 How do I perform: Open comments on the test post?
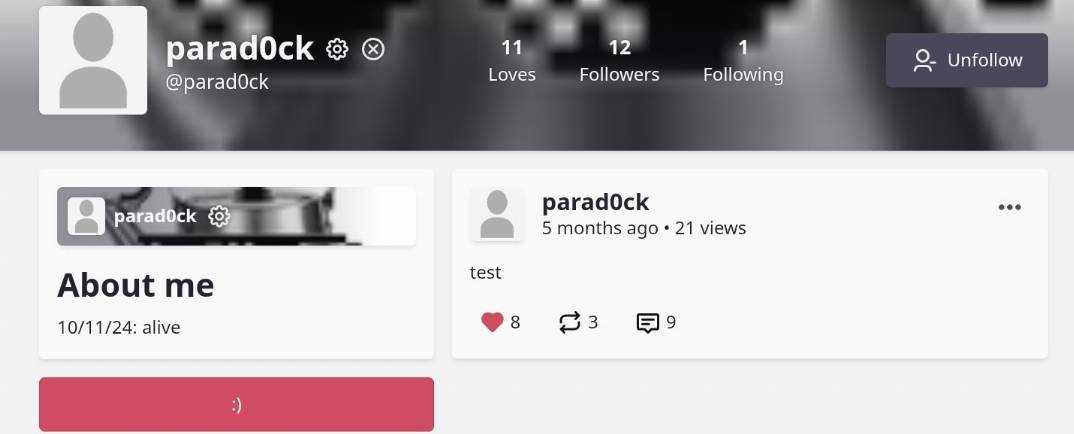coord(648,322)
